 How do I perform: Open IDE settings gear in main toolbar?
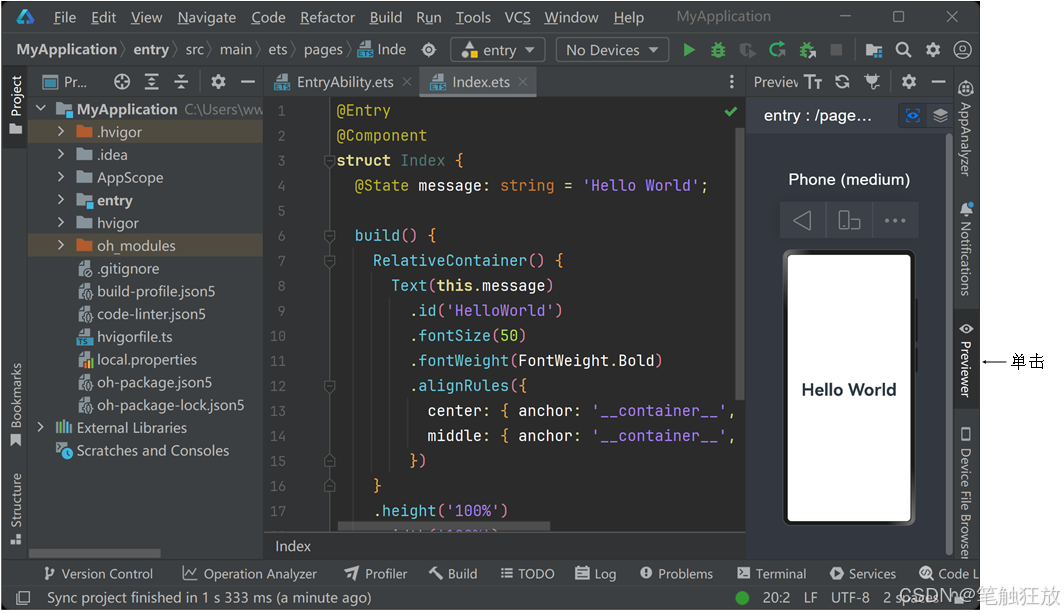[933, 50]
